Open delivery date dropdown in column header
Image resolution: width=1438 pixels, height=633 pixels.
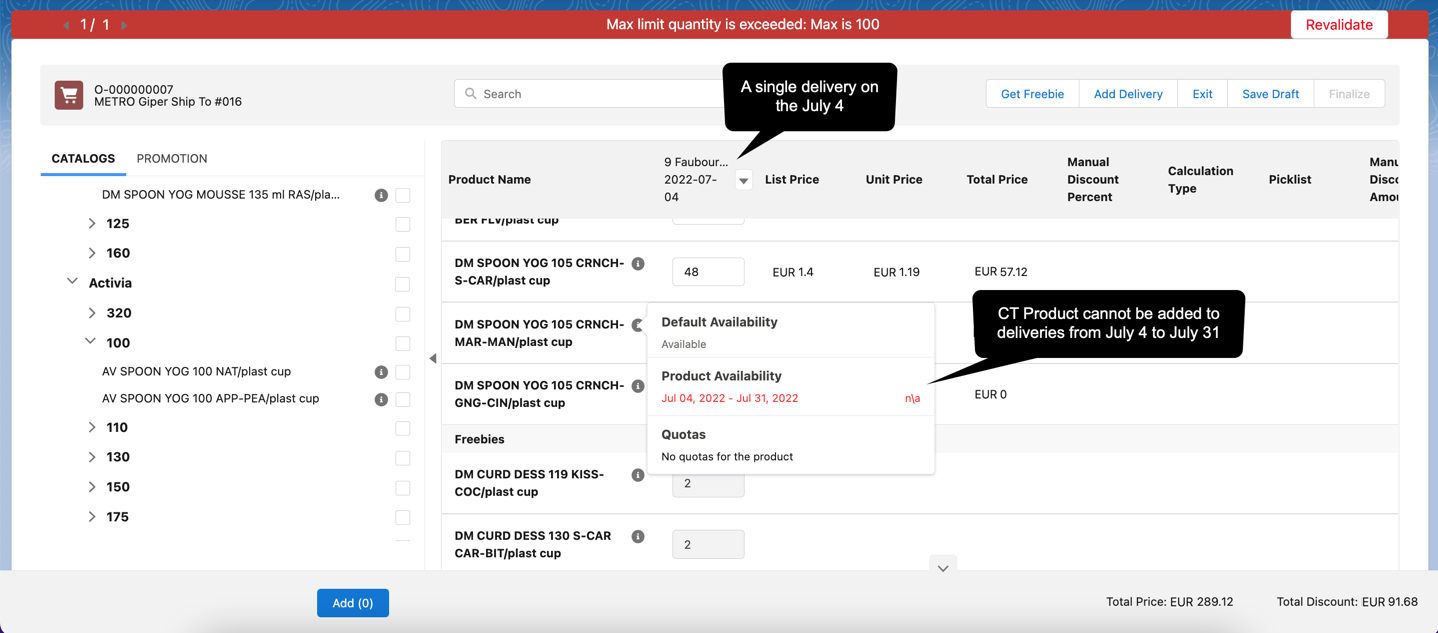pyautogui.click(x=743, y=181)
